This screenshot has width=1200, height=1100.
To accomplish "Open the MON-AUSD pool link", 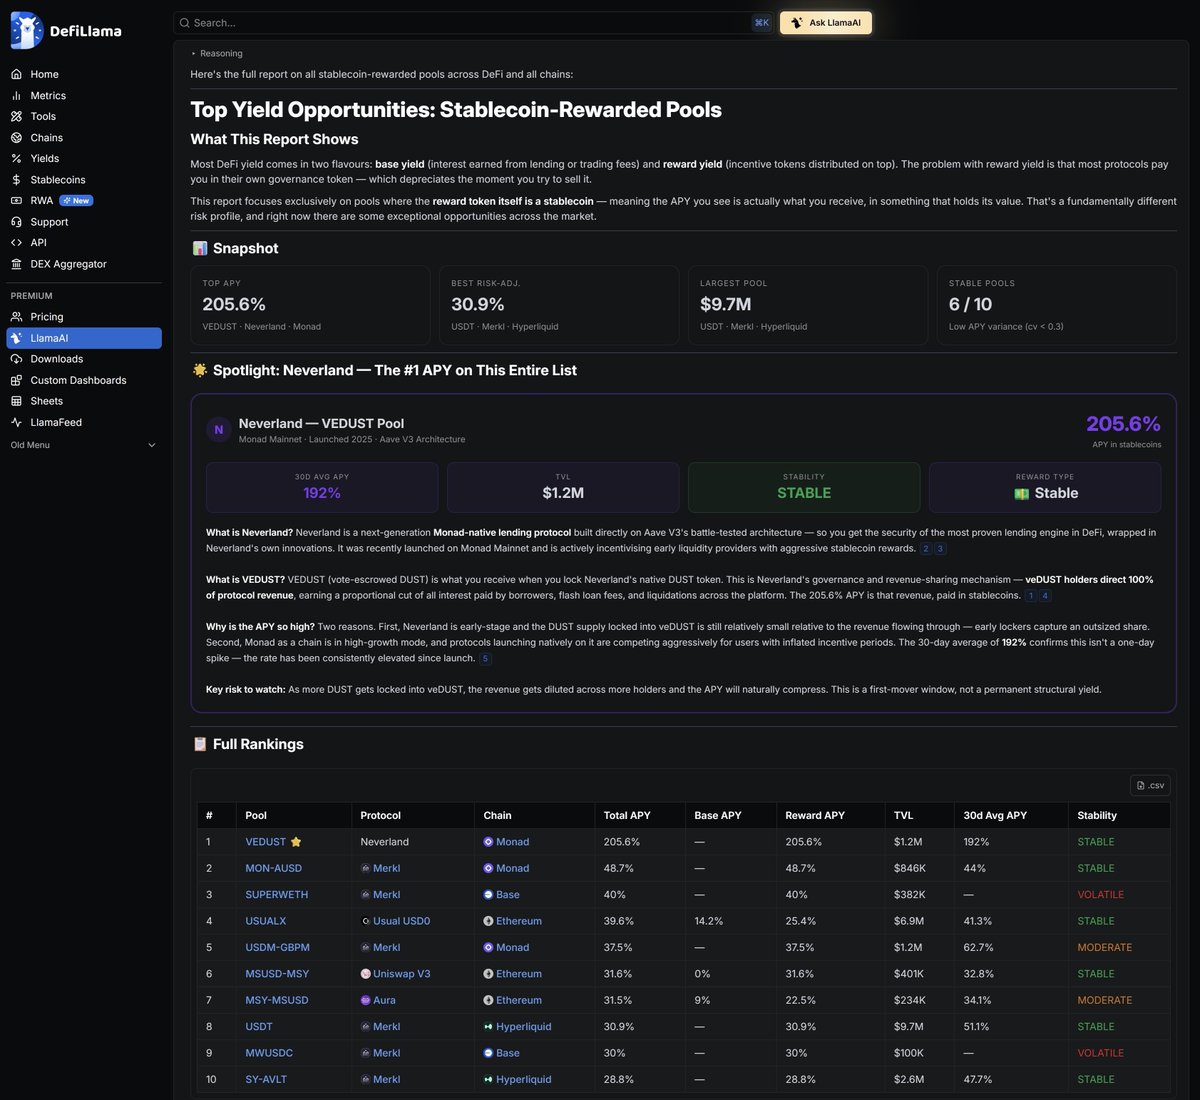I will click(273, 868).
